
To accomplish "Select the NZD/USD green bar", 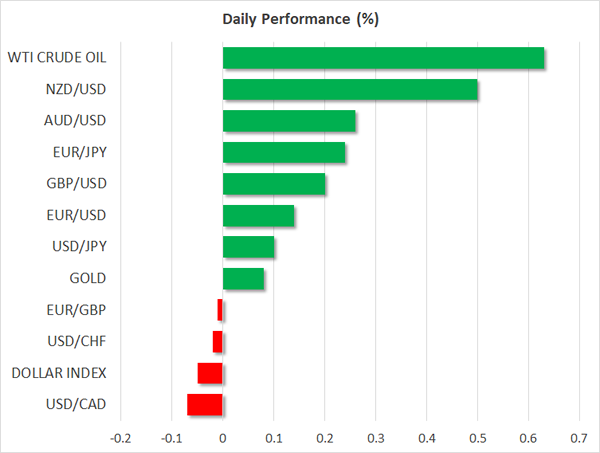I will pyautogui.click(x=350, y=90).
